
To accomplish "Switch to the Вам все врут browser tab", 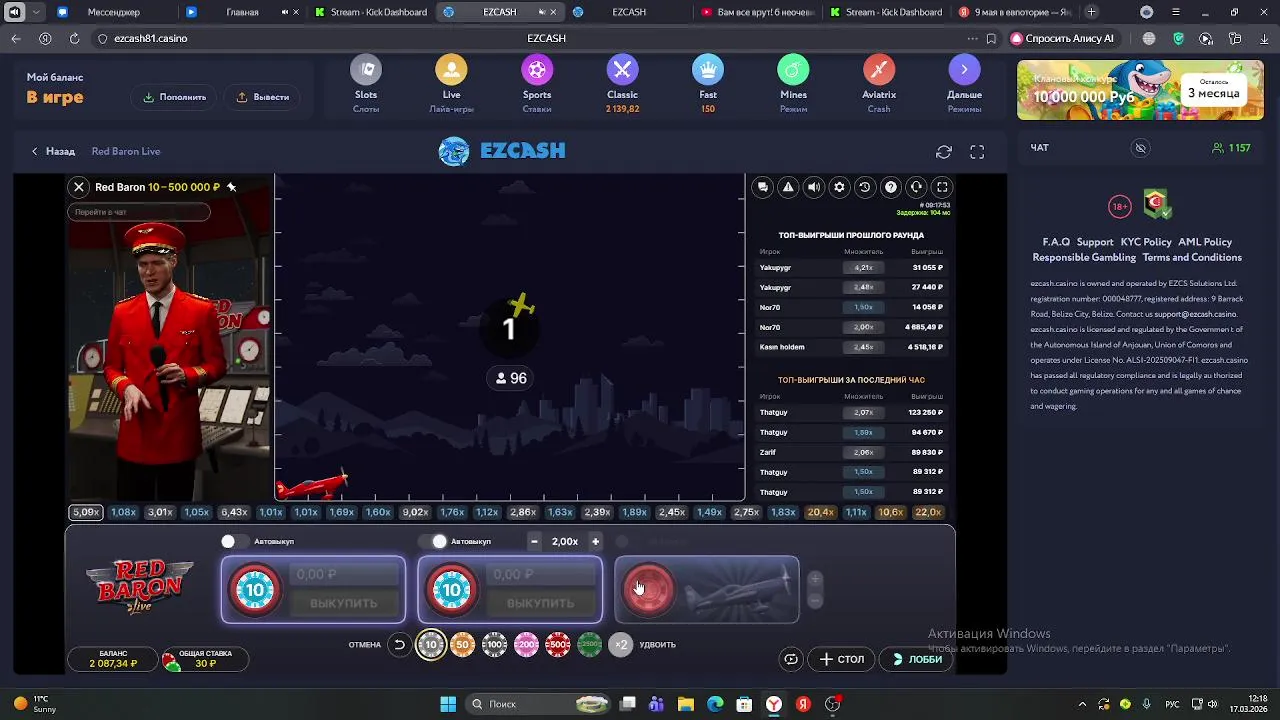I will pos(757,12).
